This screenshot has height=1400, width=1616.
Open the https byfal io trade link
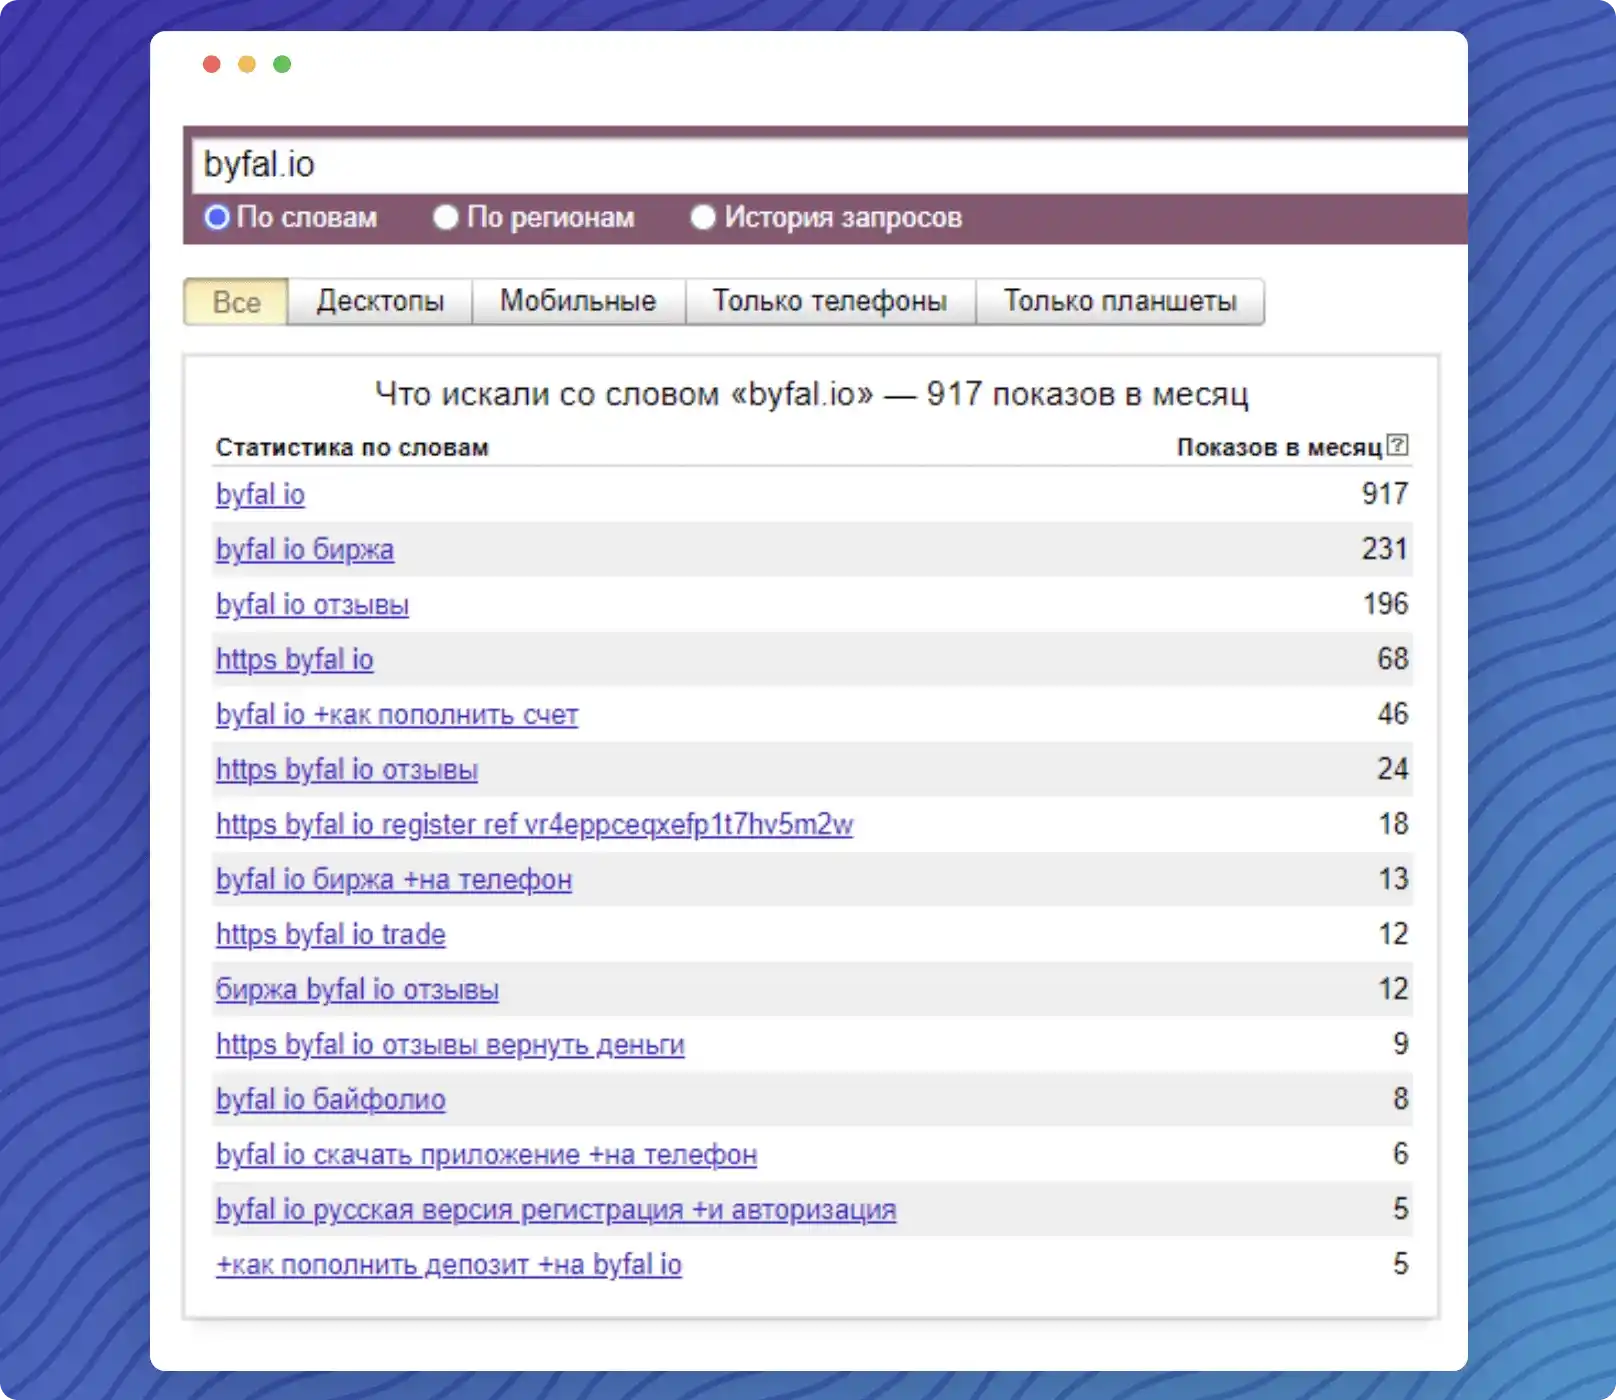(x=331, y=935)
